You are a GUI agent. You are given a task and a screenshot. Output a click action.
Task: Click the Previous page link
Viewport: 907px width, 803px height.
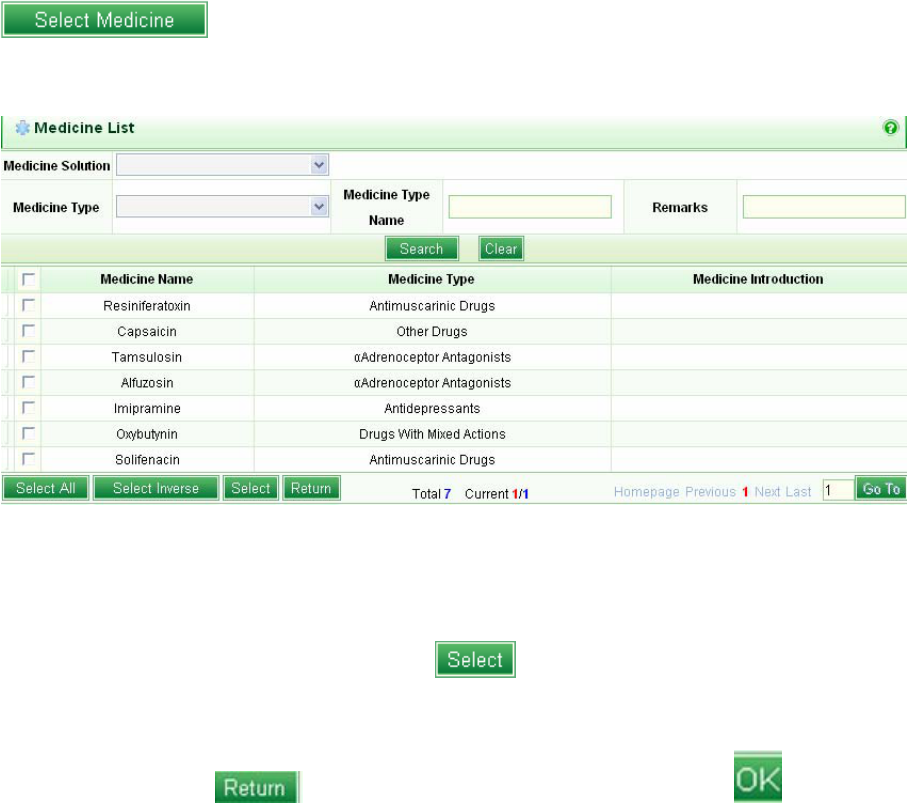[710, 492]
